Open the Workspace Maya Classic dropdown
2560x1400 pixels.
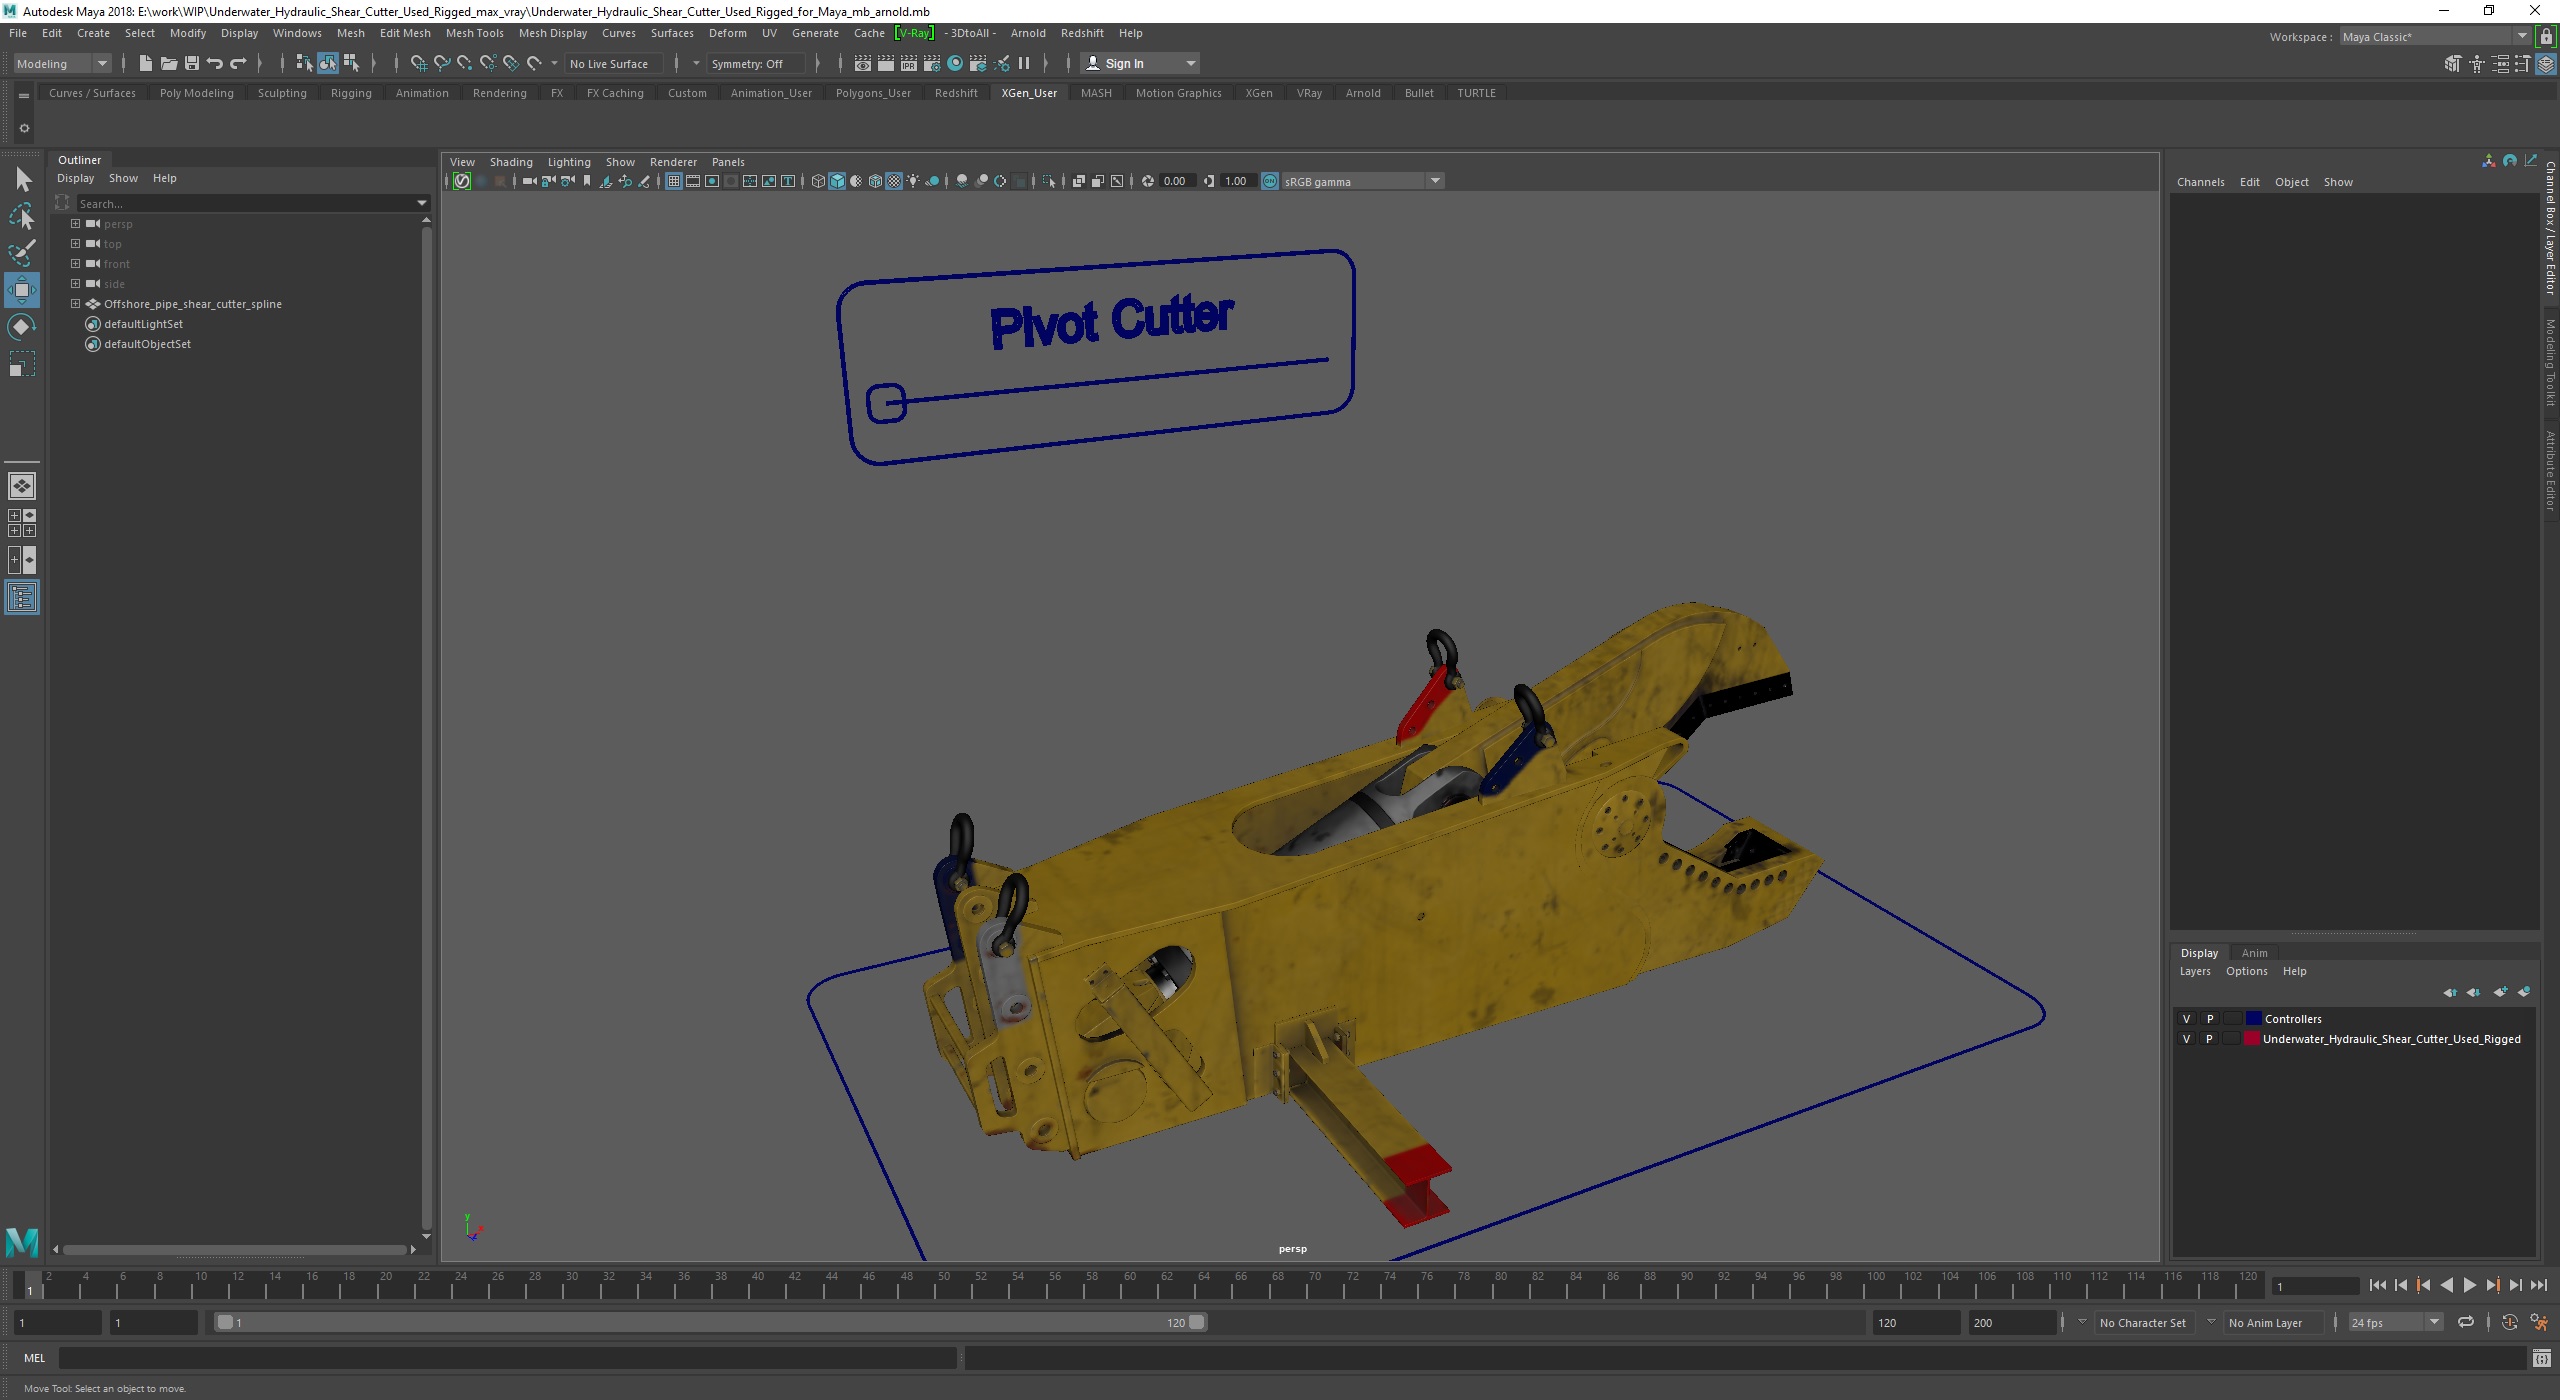2436,37
